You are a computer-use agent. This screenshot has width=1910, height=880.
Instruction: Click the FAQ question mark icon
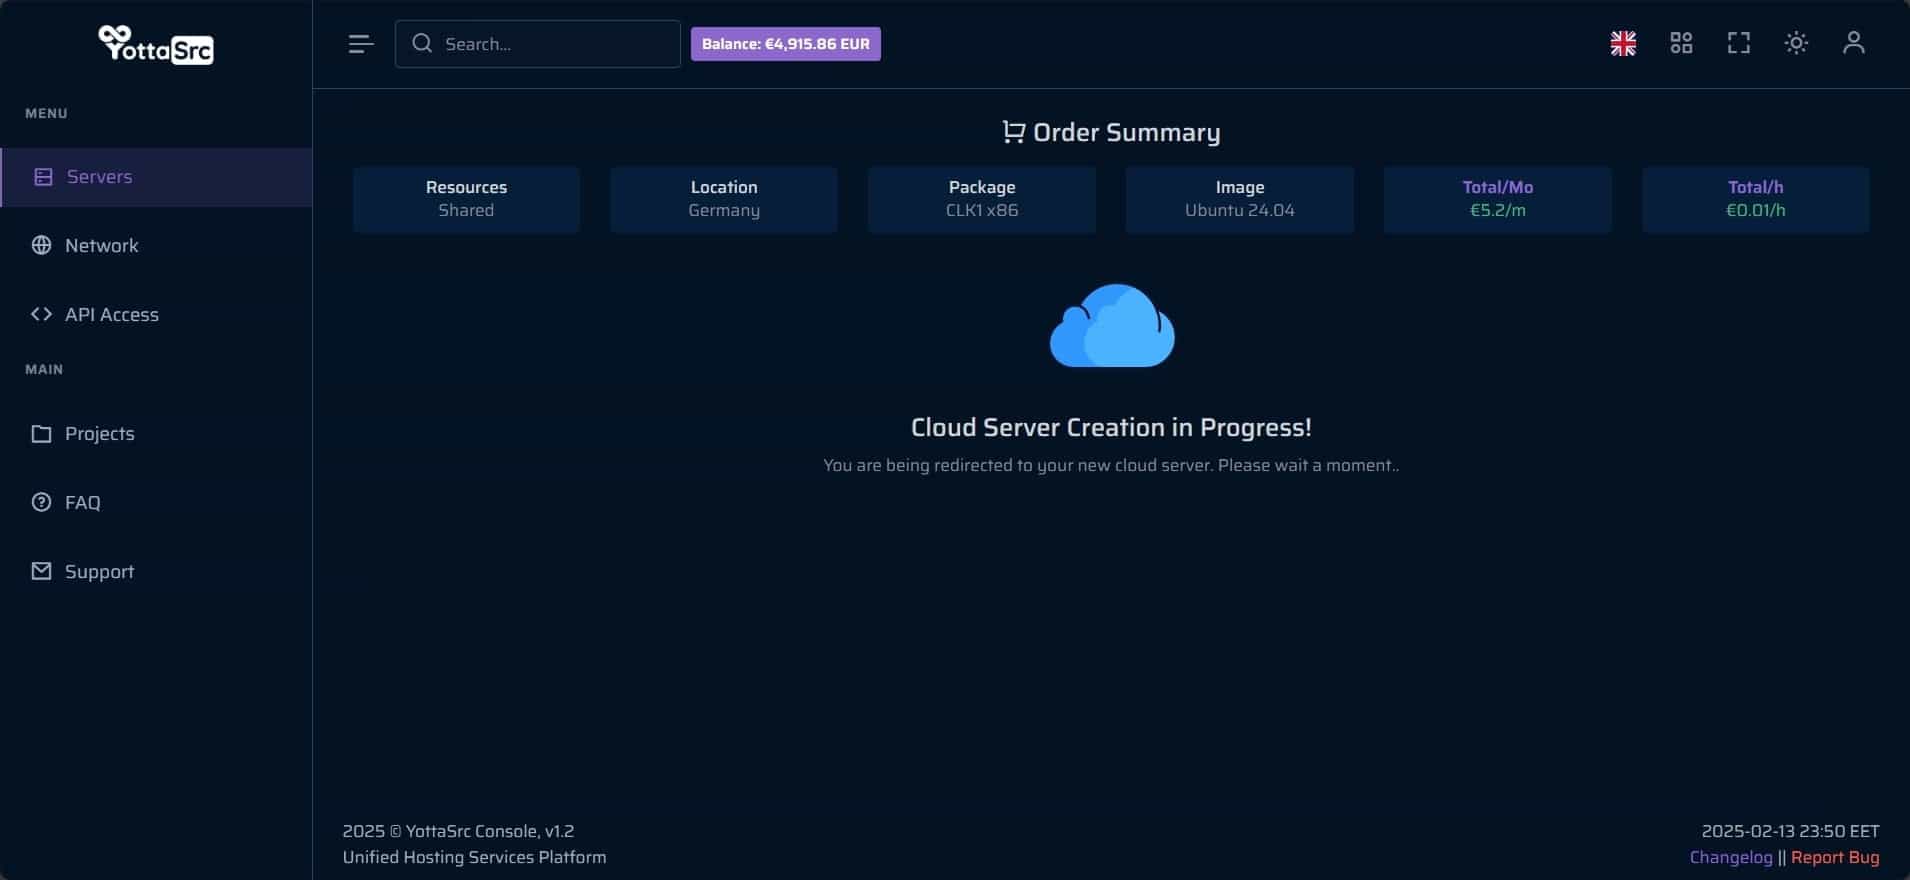coord(41,502)
